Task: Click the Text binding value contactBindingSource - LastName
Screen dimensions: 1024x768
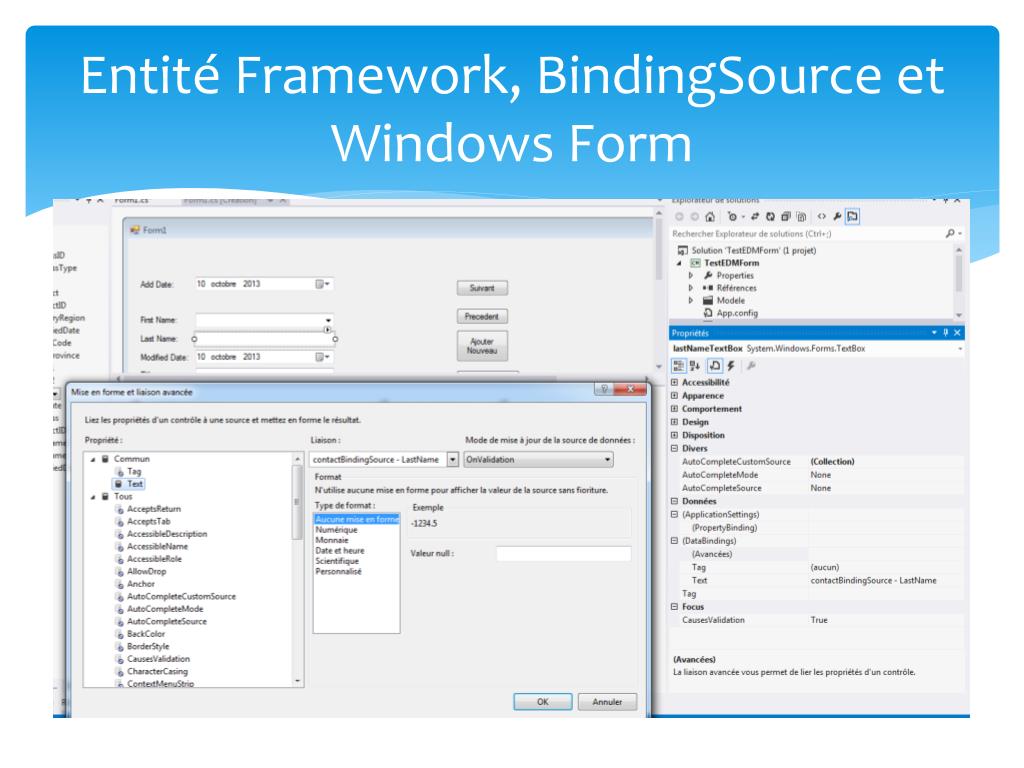Action: (x=873, y=581)
